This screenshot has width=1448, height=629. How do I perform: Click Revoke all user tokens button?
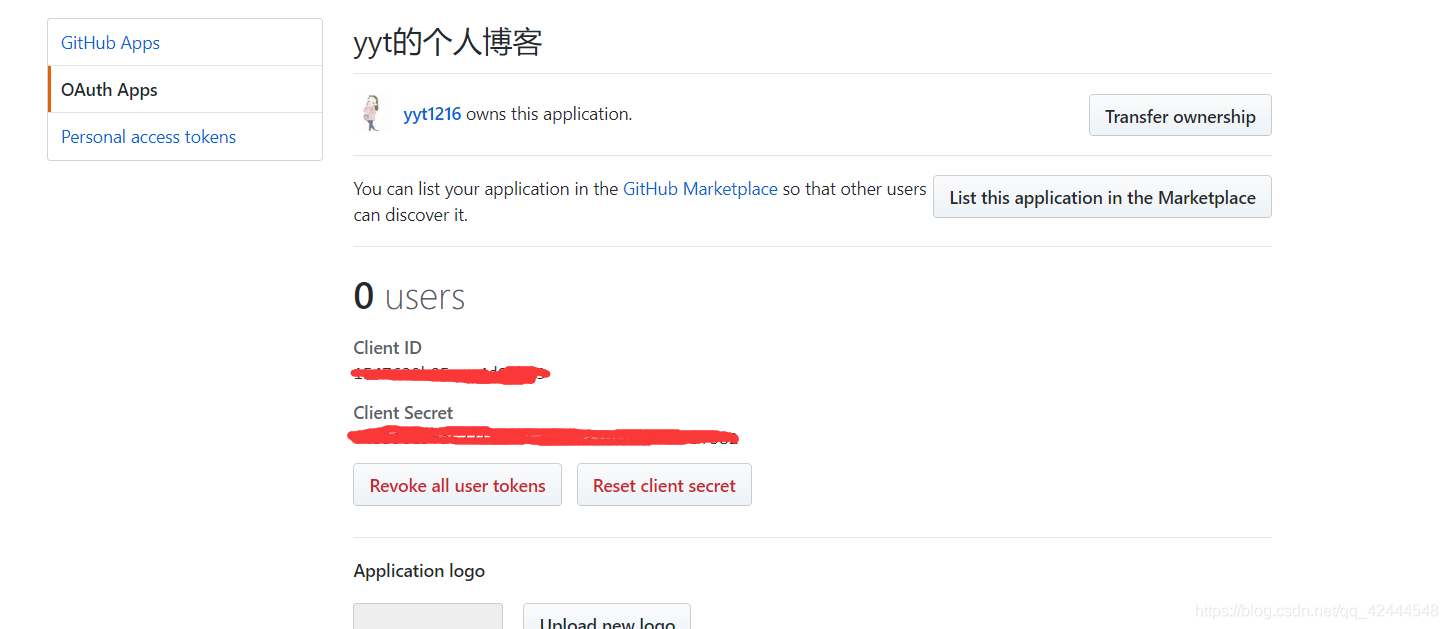[x=457, y=485]
